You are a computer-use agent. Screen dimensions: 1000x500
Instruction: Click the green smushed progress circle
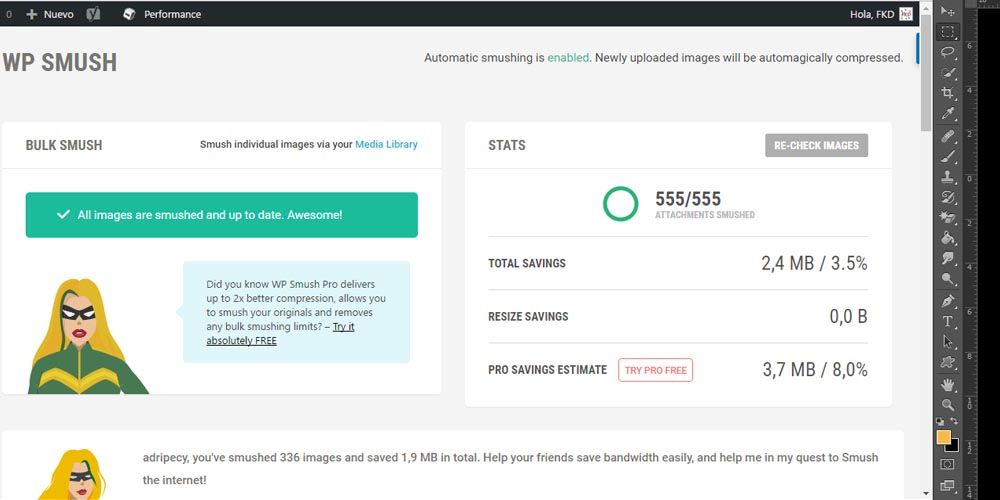[x=621, y=204]
